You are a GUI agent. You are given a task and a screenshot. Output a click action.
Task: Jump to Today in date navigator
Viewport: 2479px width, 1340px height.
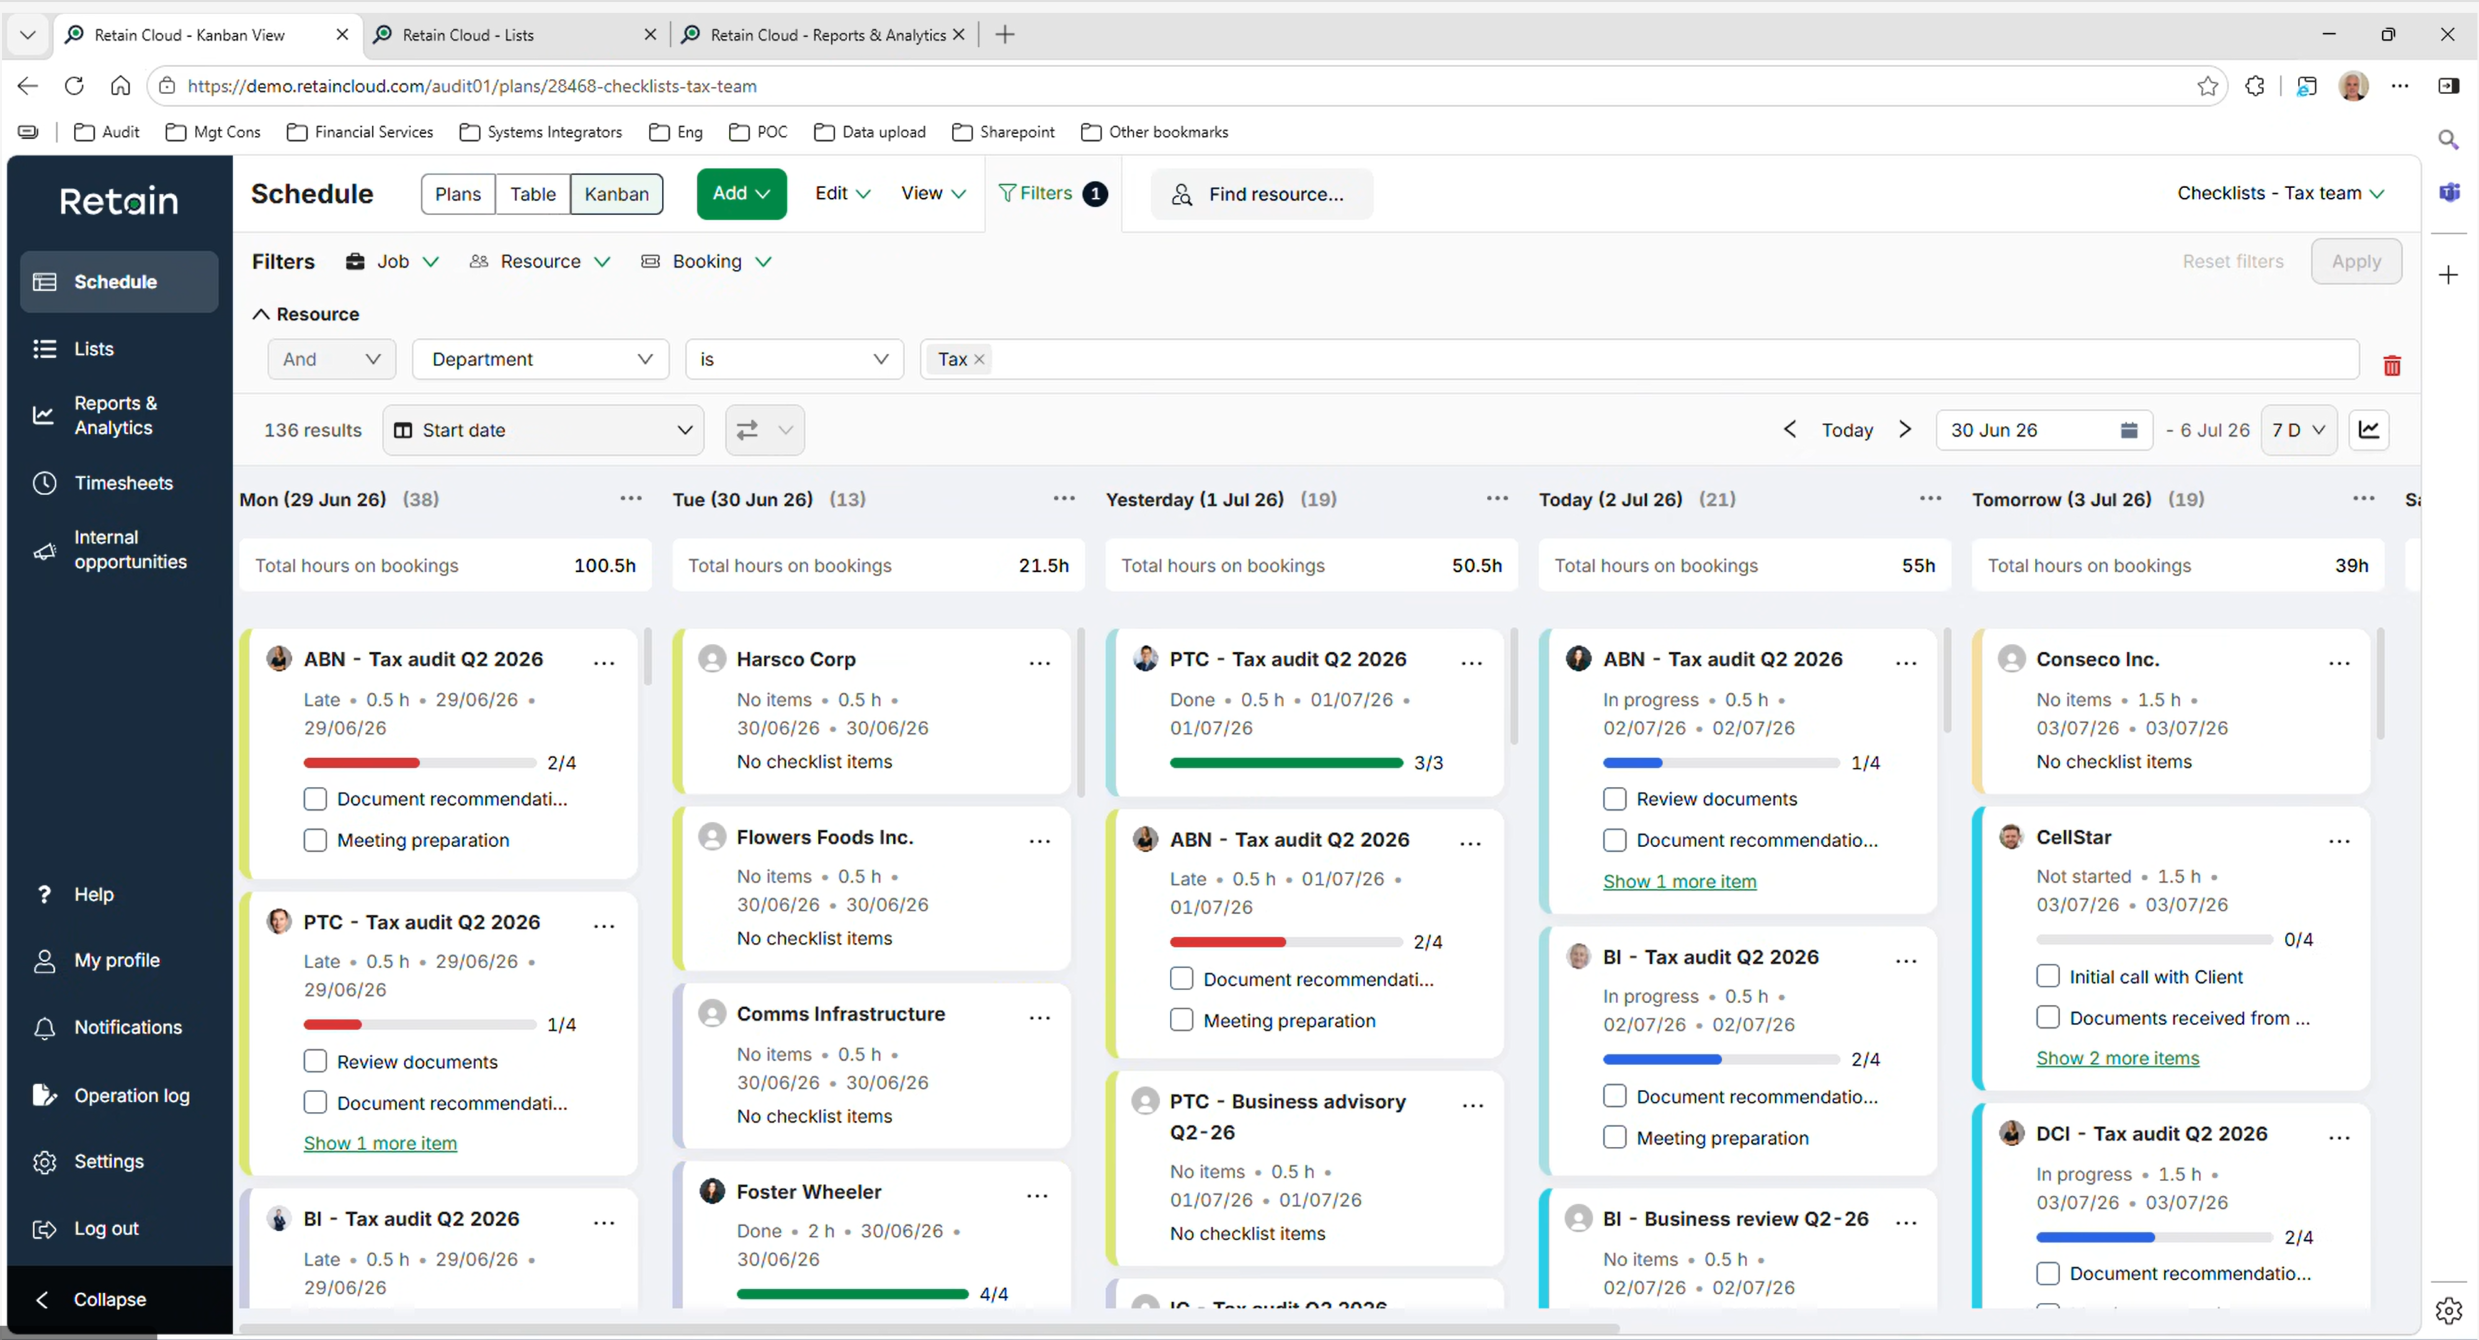[x=1847, y=430]
